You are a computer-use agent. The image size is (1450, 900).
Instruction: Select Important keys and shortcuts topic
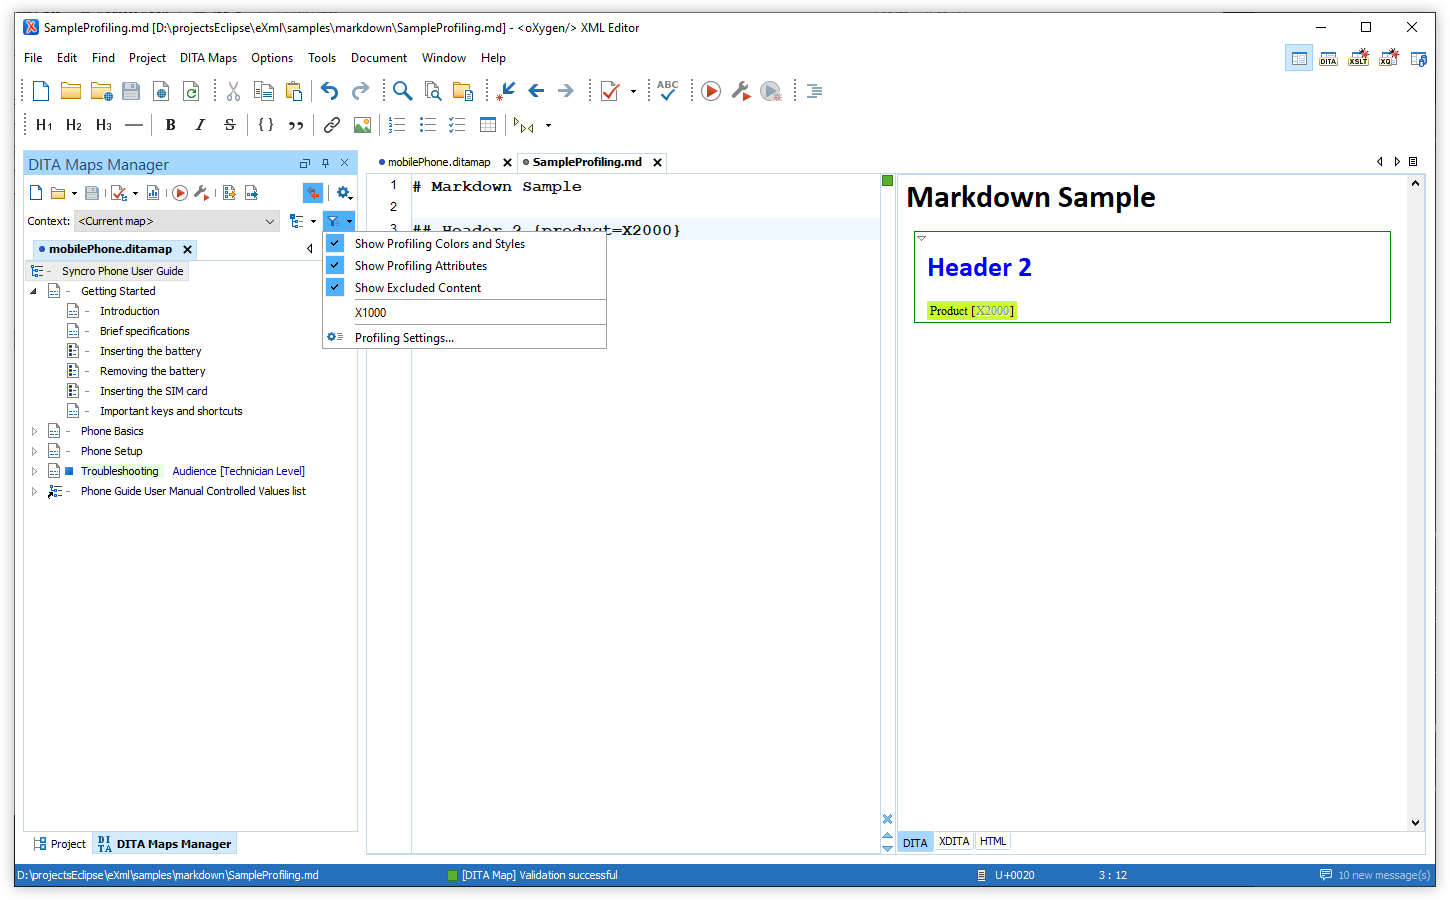[x=171, y=411]
